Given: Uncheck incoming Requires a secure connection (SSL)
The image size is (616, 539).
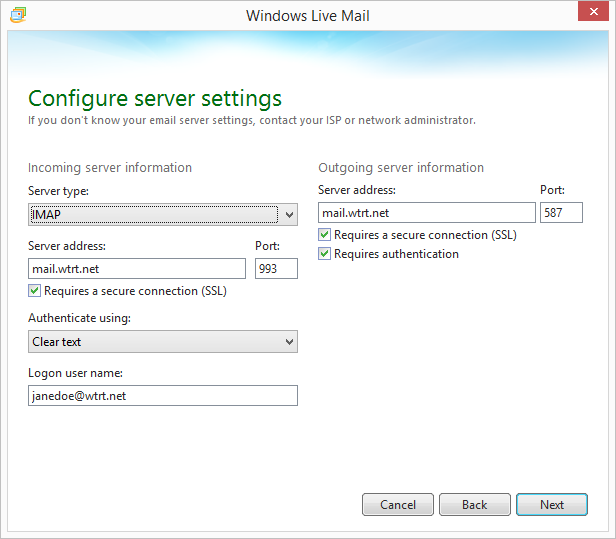Looking at the screenshot, I should [36, 291].
